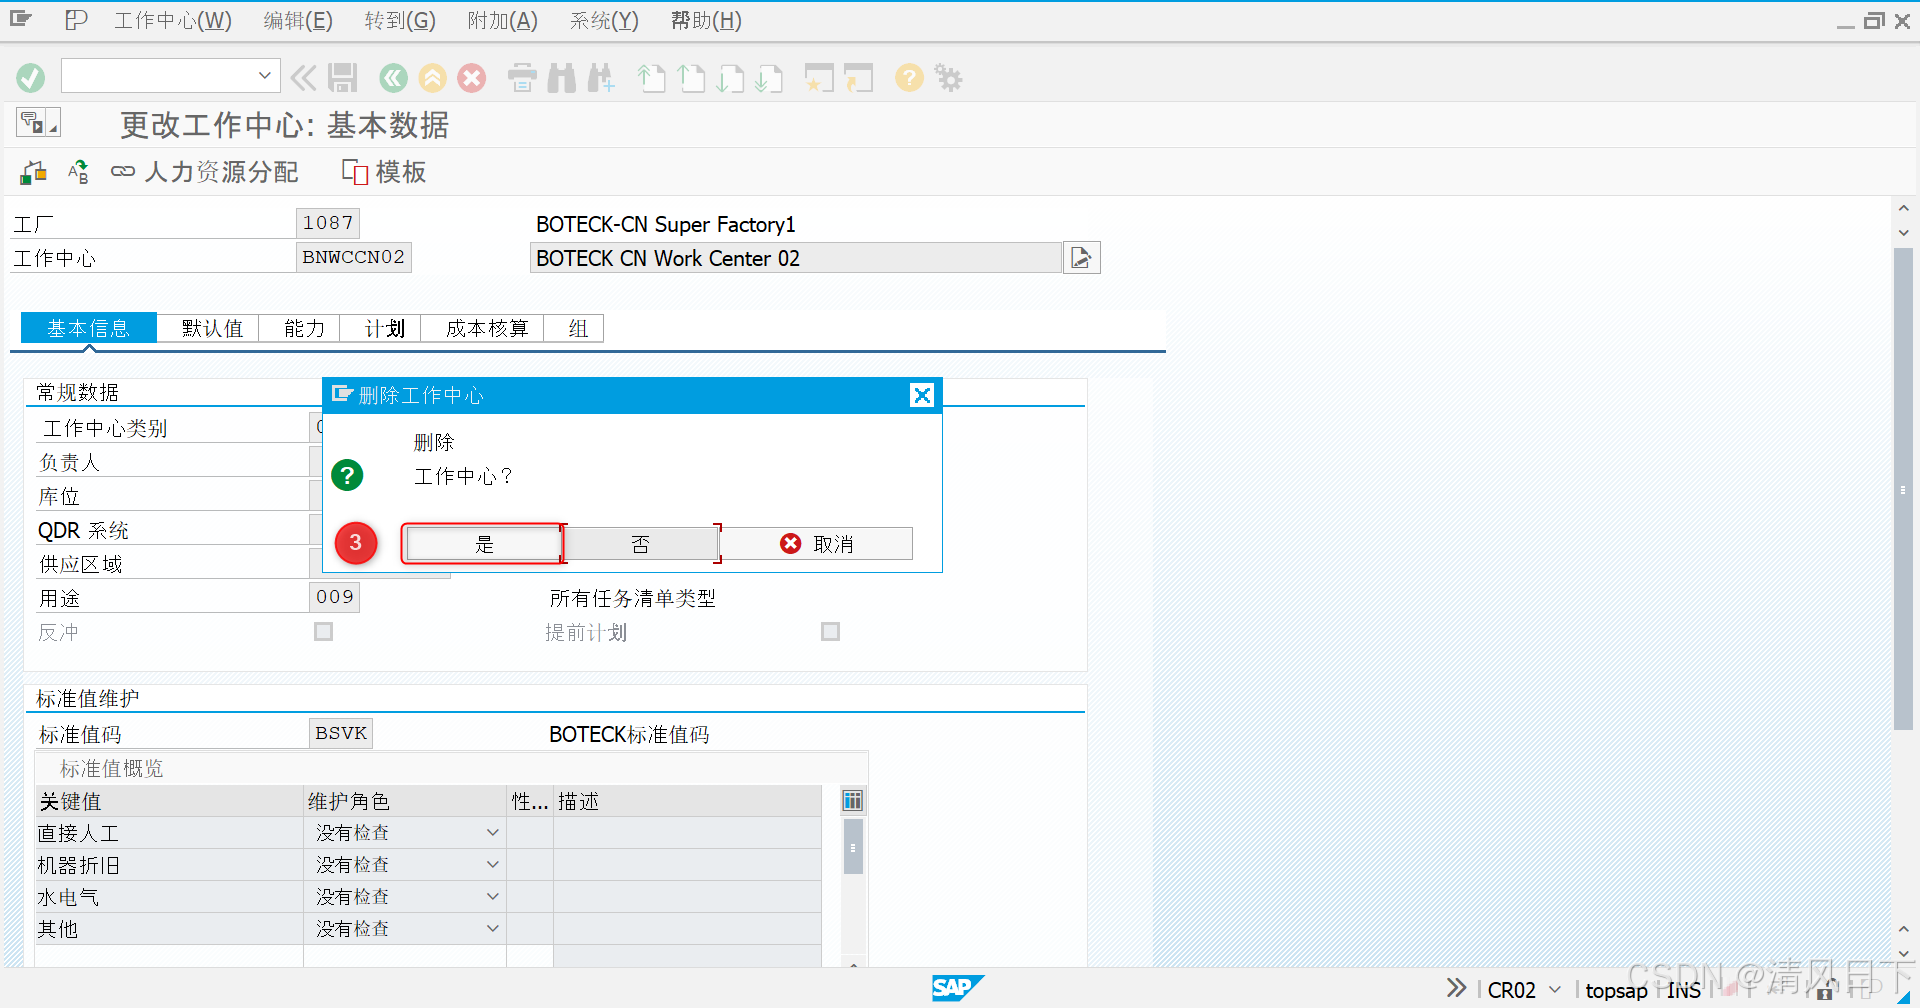This screenshot has height=1008, width=1920.
Task: Open 其他 维护角色 dropdown
Action: 492,929
